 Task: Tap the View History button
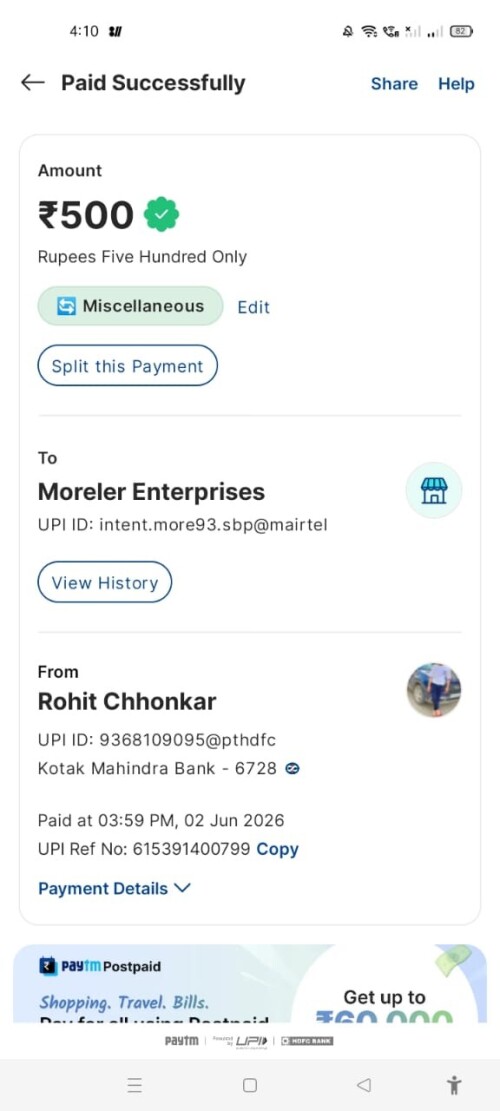[105, 582]
